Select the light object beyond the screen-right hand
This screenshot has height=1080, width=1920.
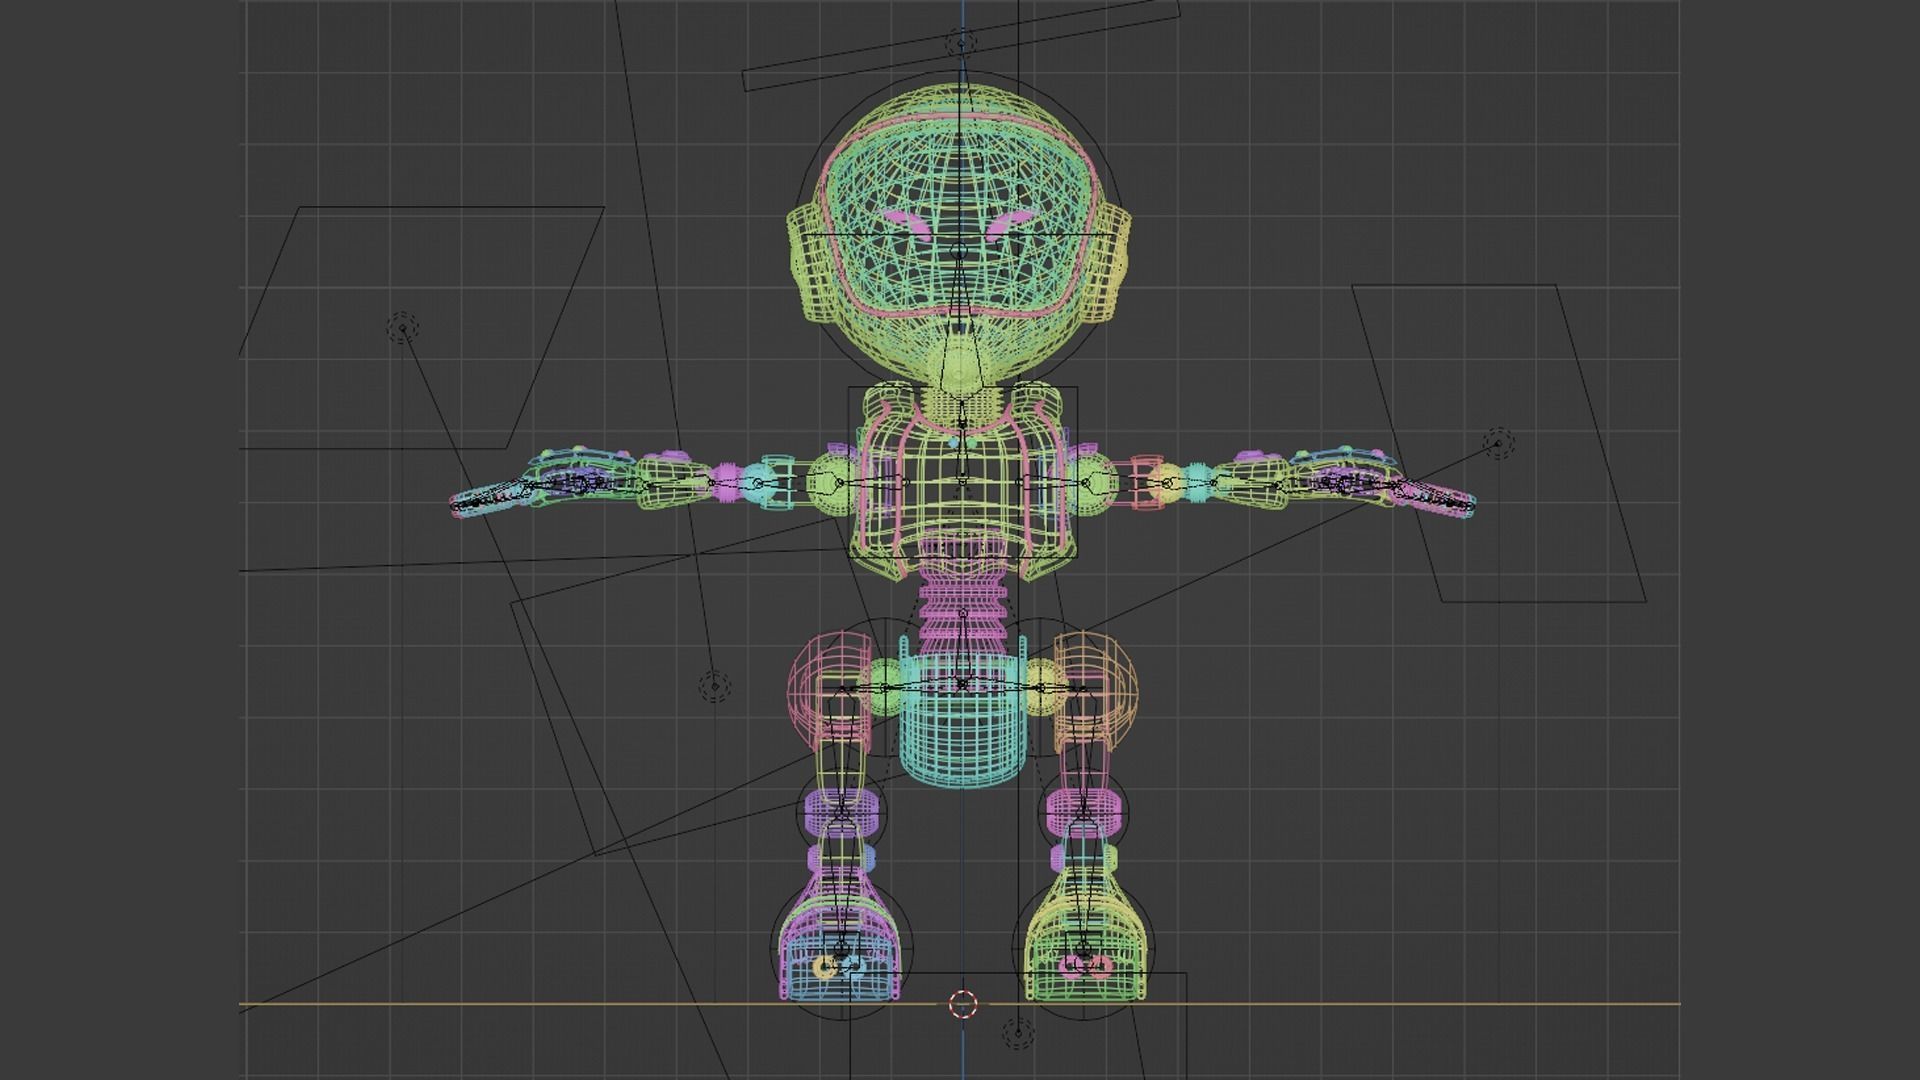click(x=1497, y=443)
